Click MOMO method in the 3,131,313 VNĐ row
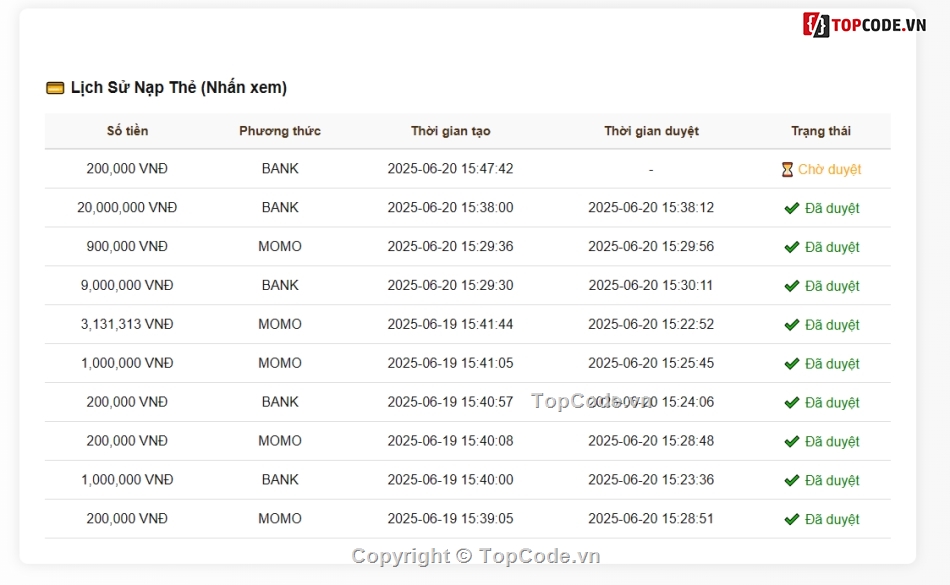This screenshot has height=585, width=950. point(280,324)
